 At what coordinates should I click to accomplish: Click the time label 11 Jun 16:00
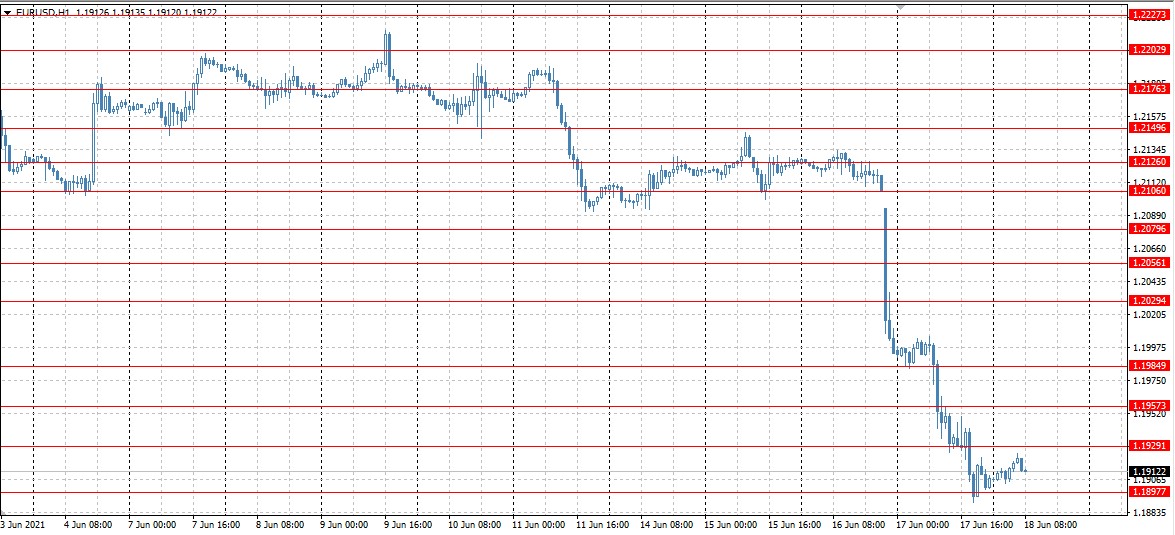[602, 525]
